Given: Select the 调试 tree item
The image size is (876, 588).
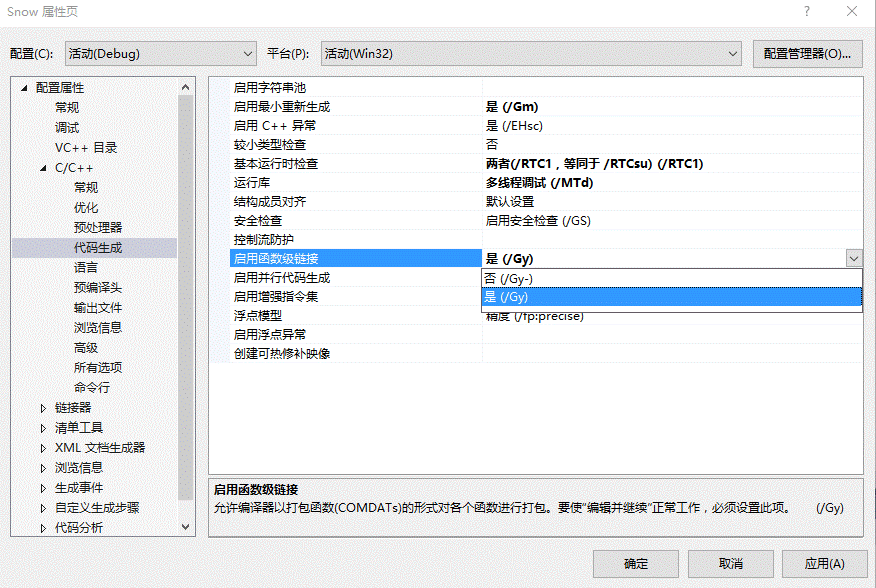Looking at the screenshot, I should pos(67,127).
